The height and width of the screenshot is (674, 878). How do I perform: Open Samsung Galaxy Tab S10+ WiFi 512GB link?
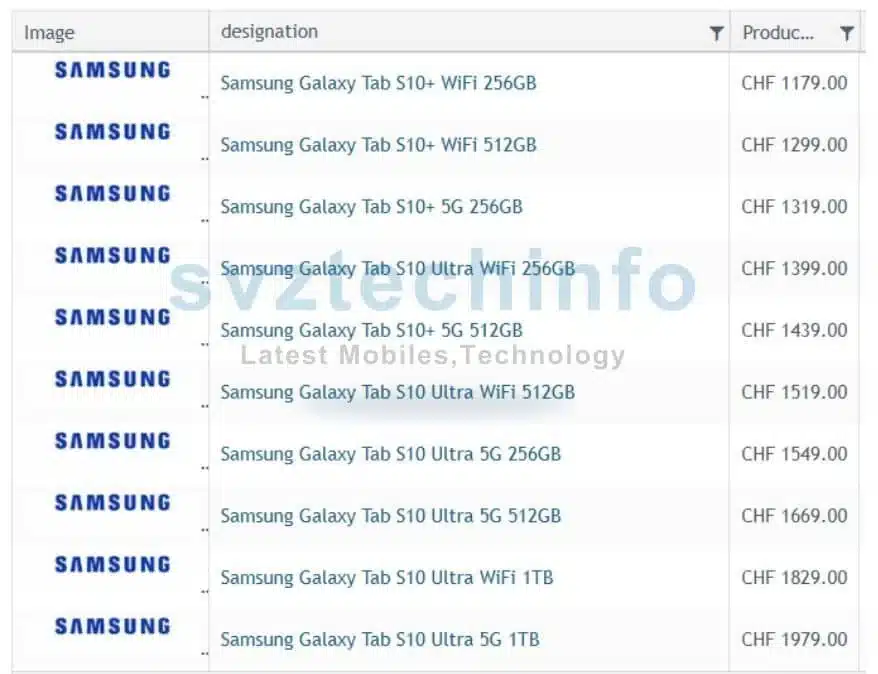coord(379,145)
